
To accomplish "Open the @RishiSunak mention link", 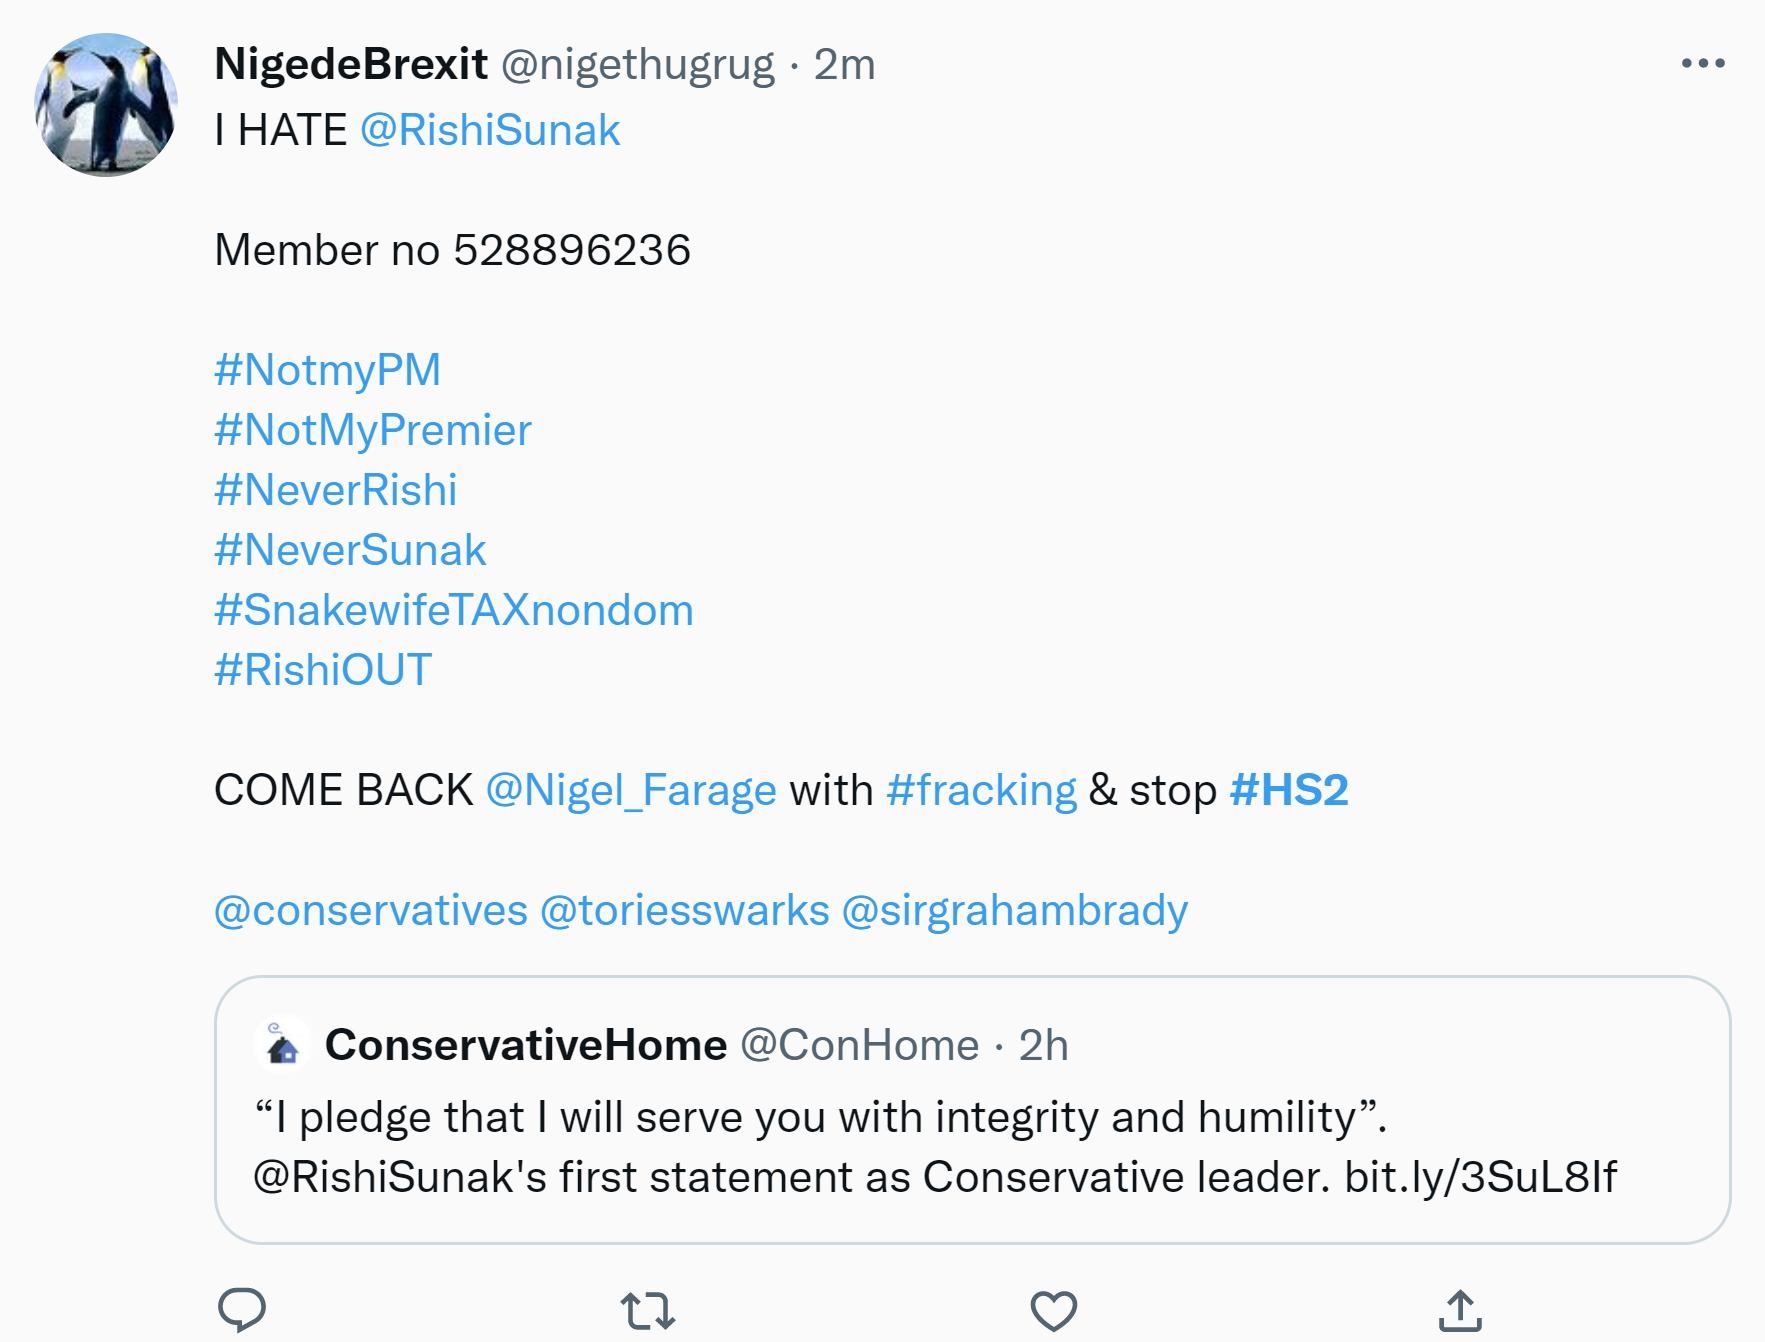I will (490, 131).
